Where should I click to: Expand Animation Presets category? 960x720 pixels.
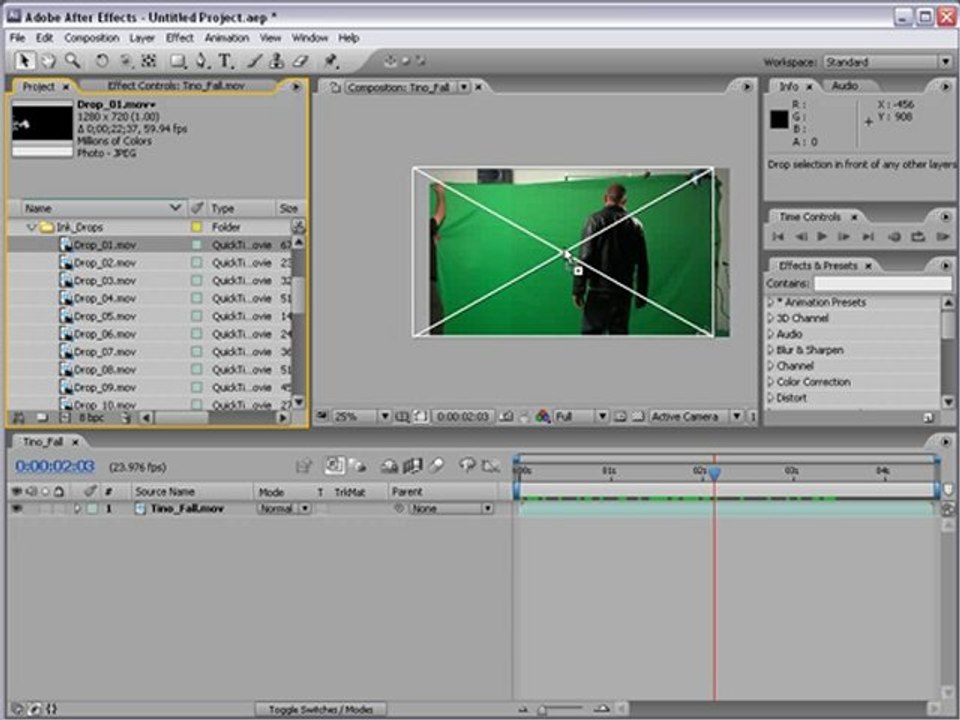[x=771, y=302]
